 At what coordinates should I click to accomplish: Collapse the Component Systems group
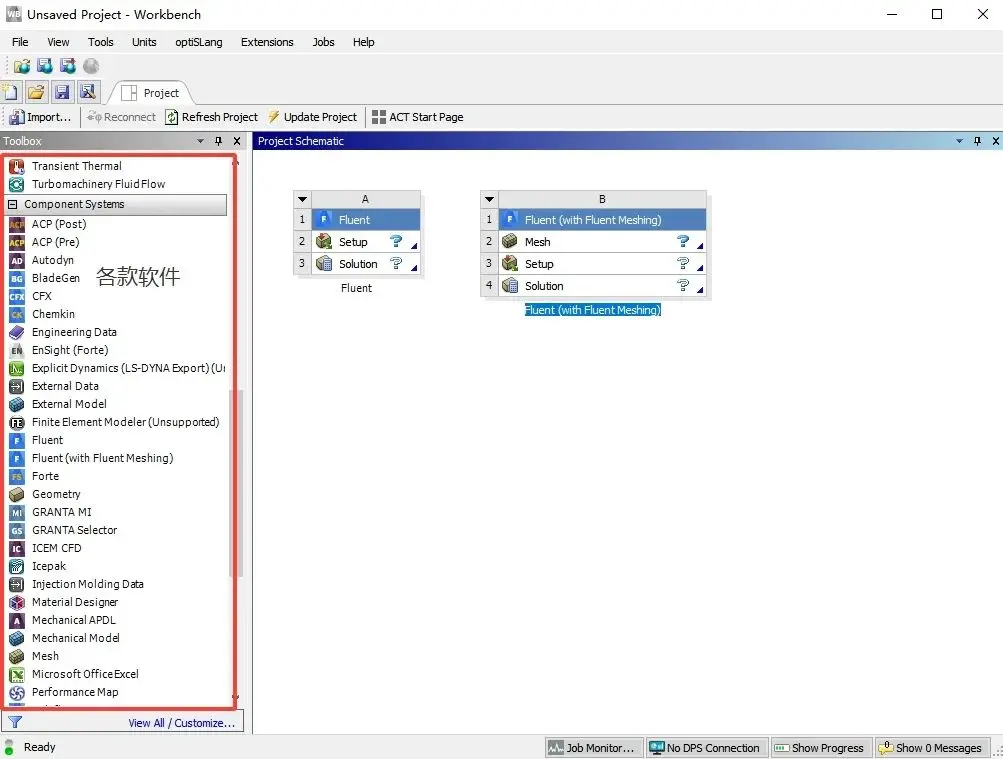pos(12,204)
